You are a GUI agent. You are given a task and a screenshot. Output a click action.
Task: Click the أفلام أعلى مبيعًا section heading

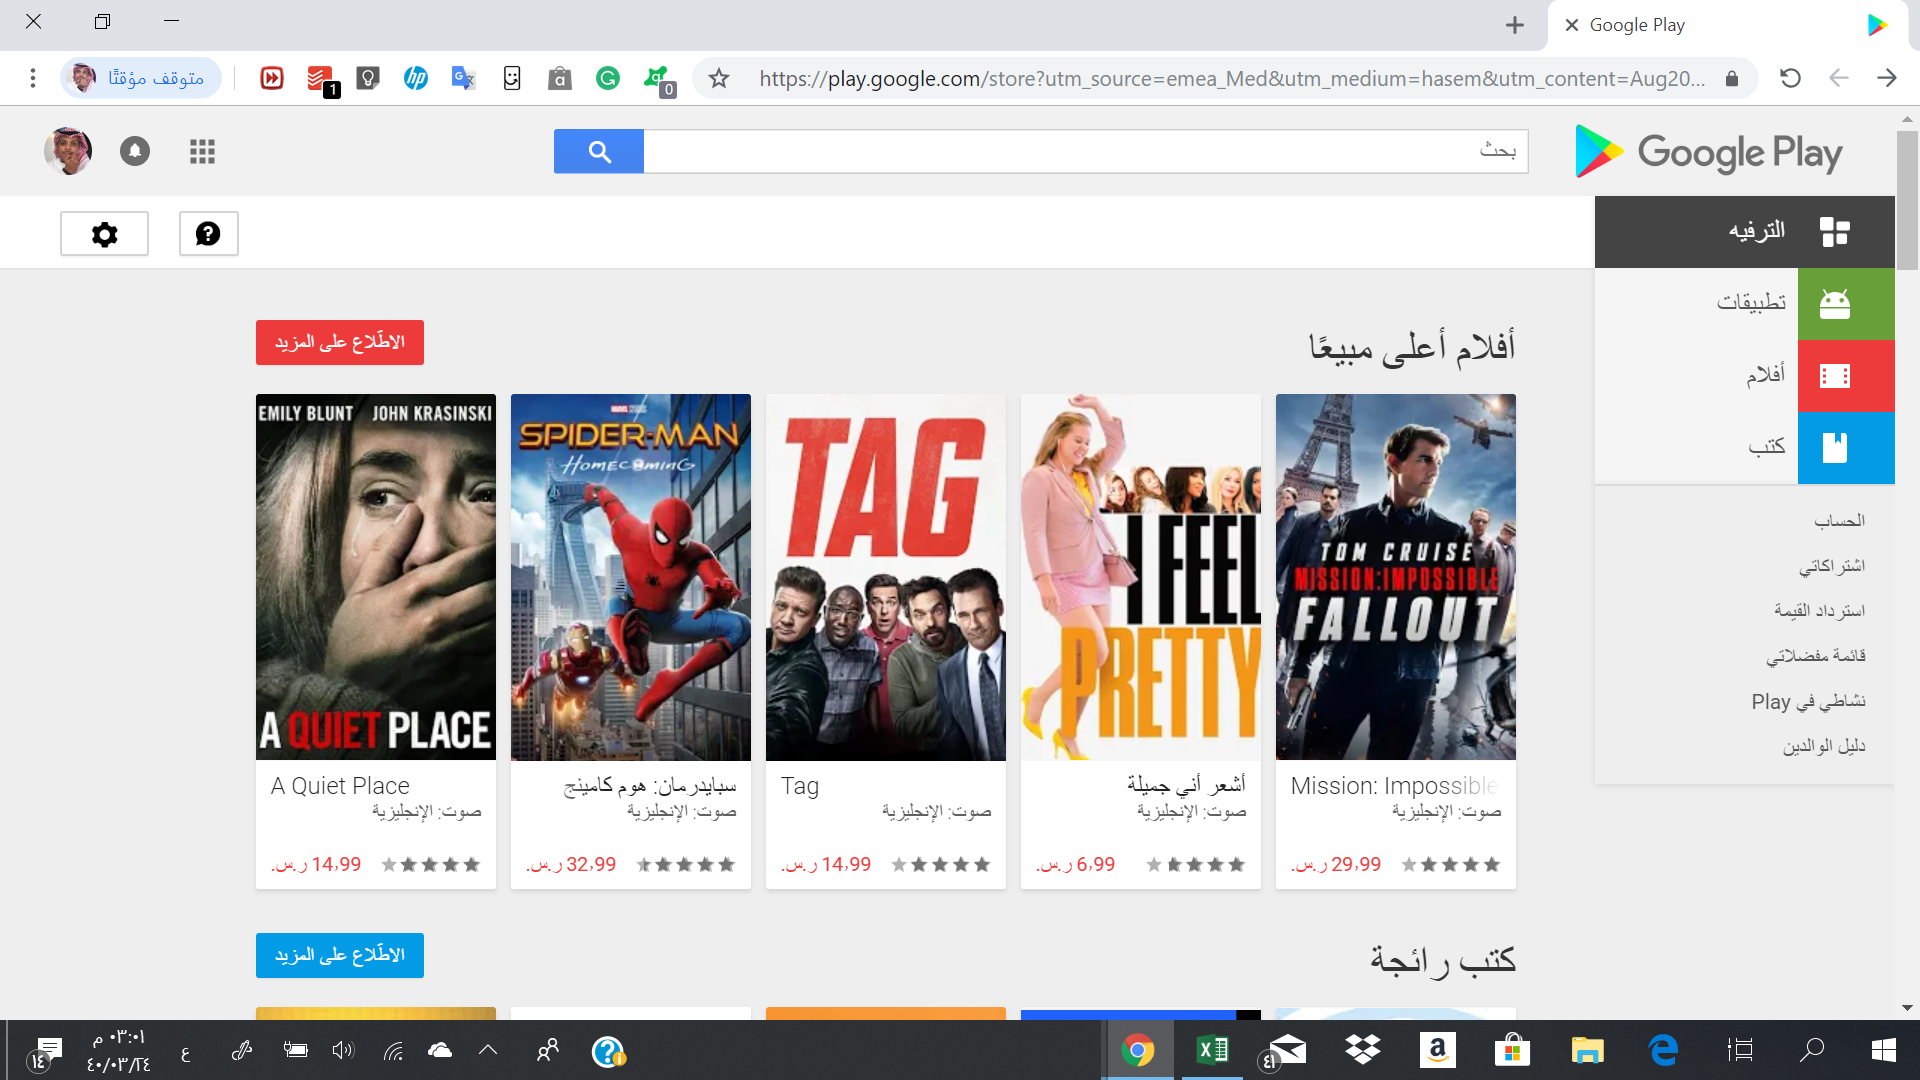[x=1412, y=347]
